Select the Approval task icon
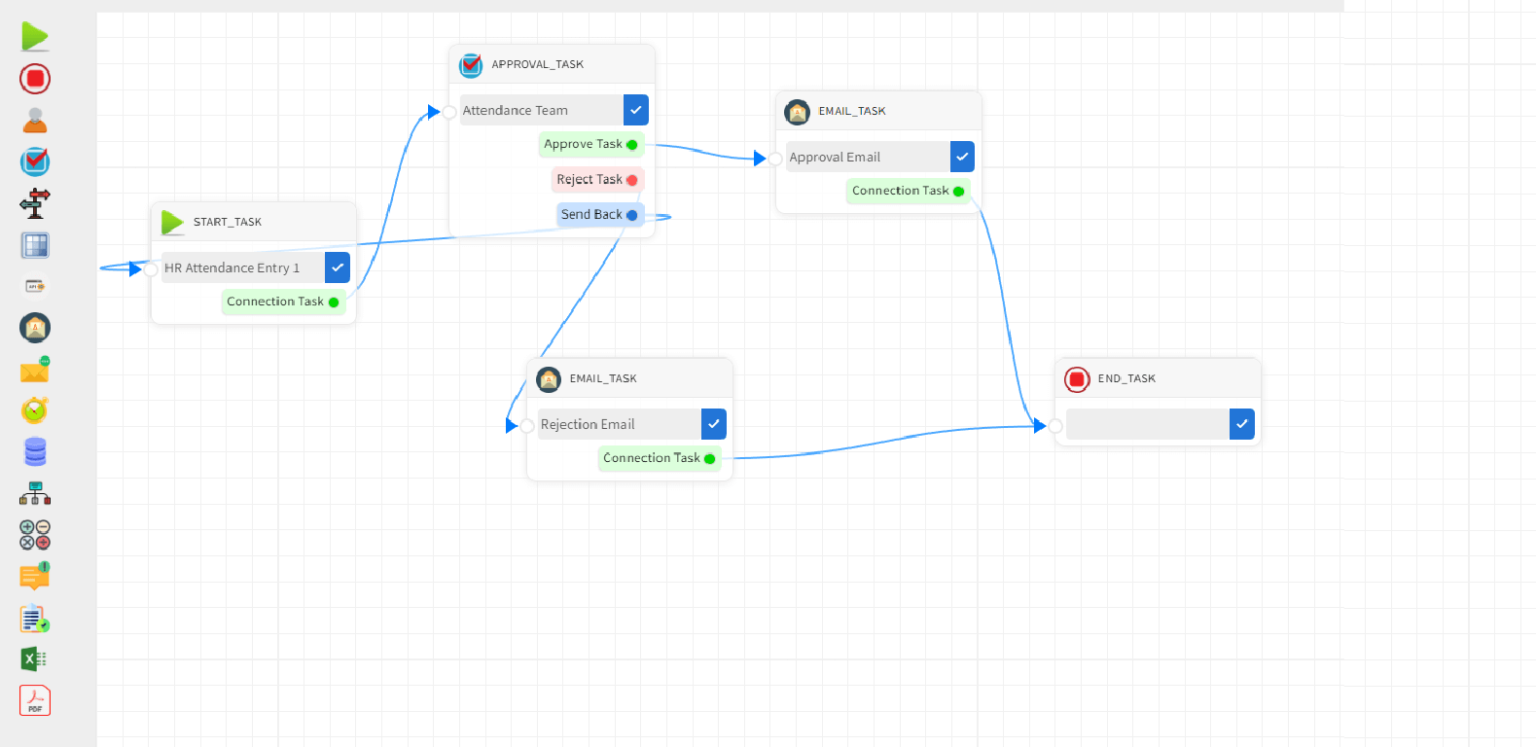 tap(35, 161)
